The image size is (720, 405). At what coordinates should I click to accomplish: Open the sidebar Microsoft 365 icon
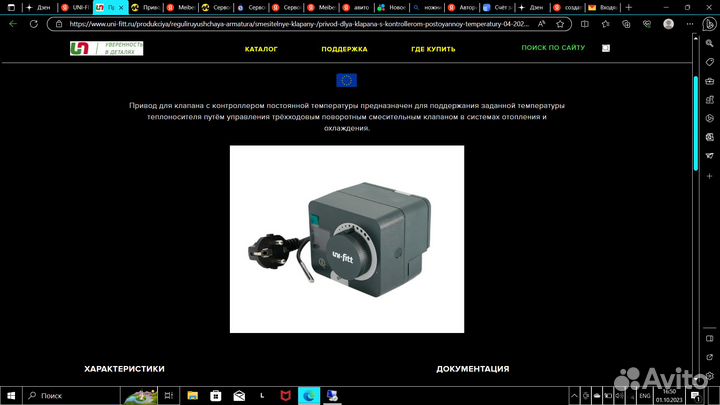[709, 118]
